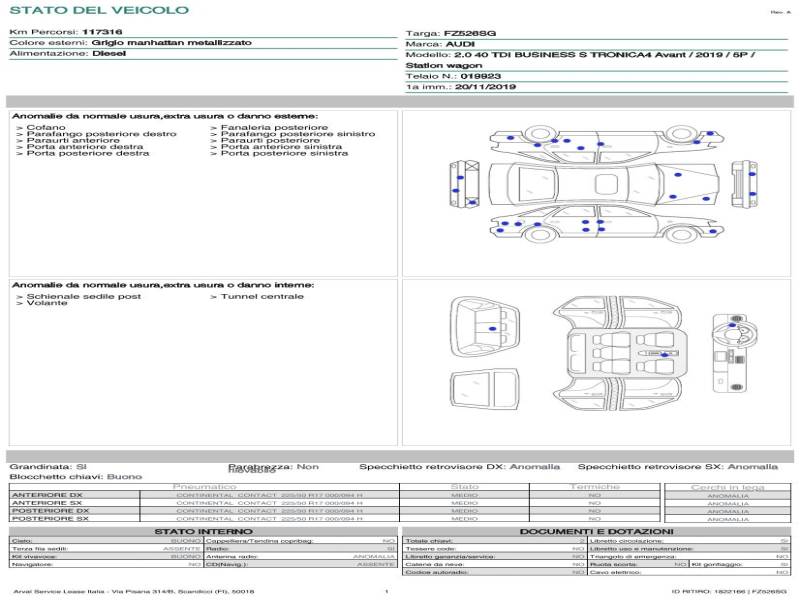Screen dimensions: 800x600
Task: Select 'Blocchetto chiavi: Buono' text
Action: (x=76, y=477)
